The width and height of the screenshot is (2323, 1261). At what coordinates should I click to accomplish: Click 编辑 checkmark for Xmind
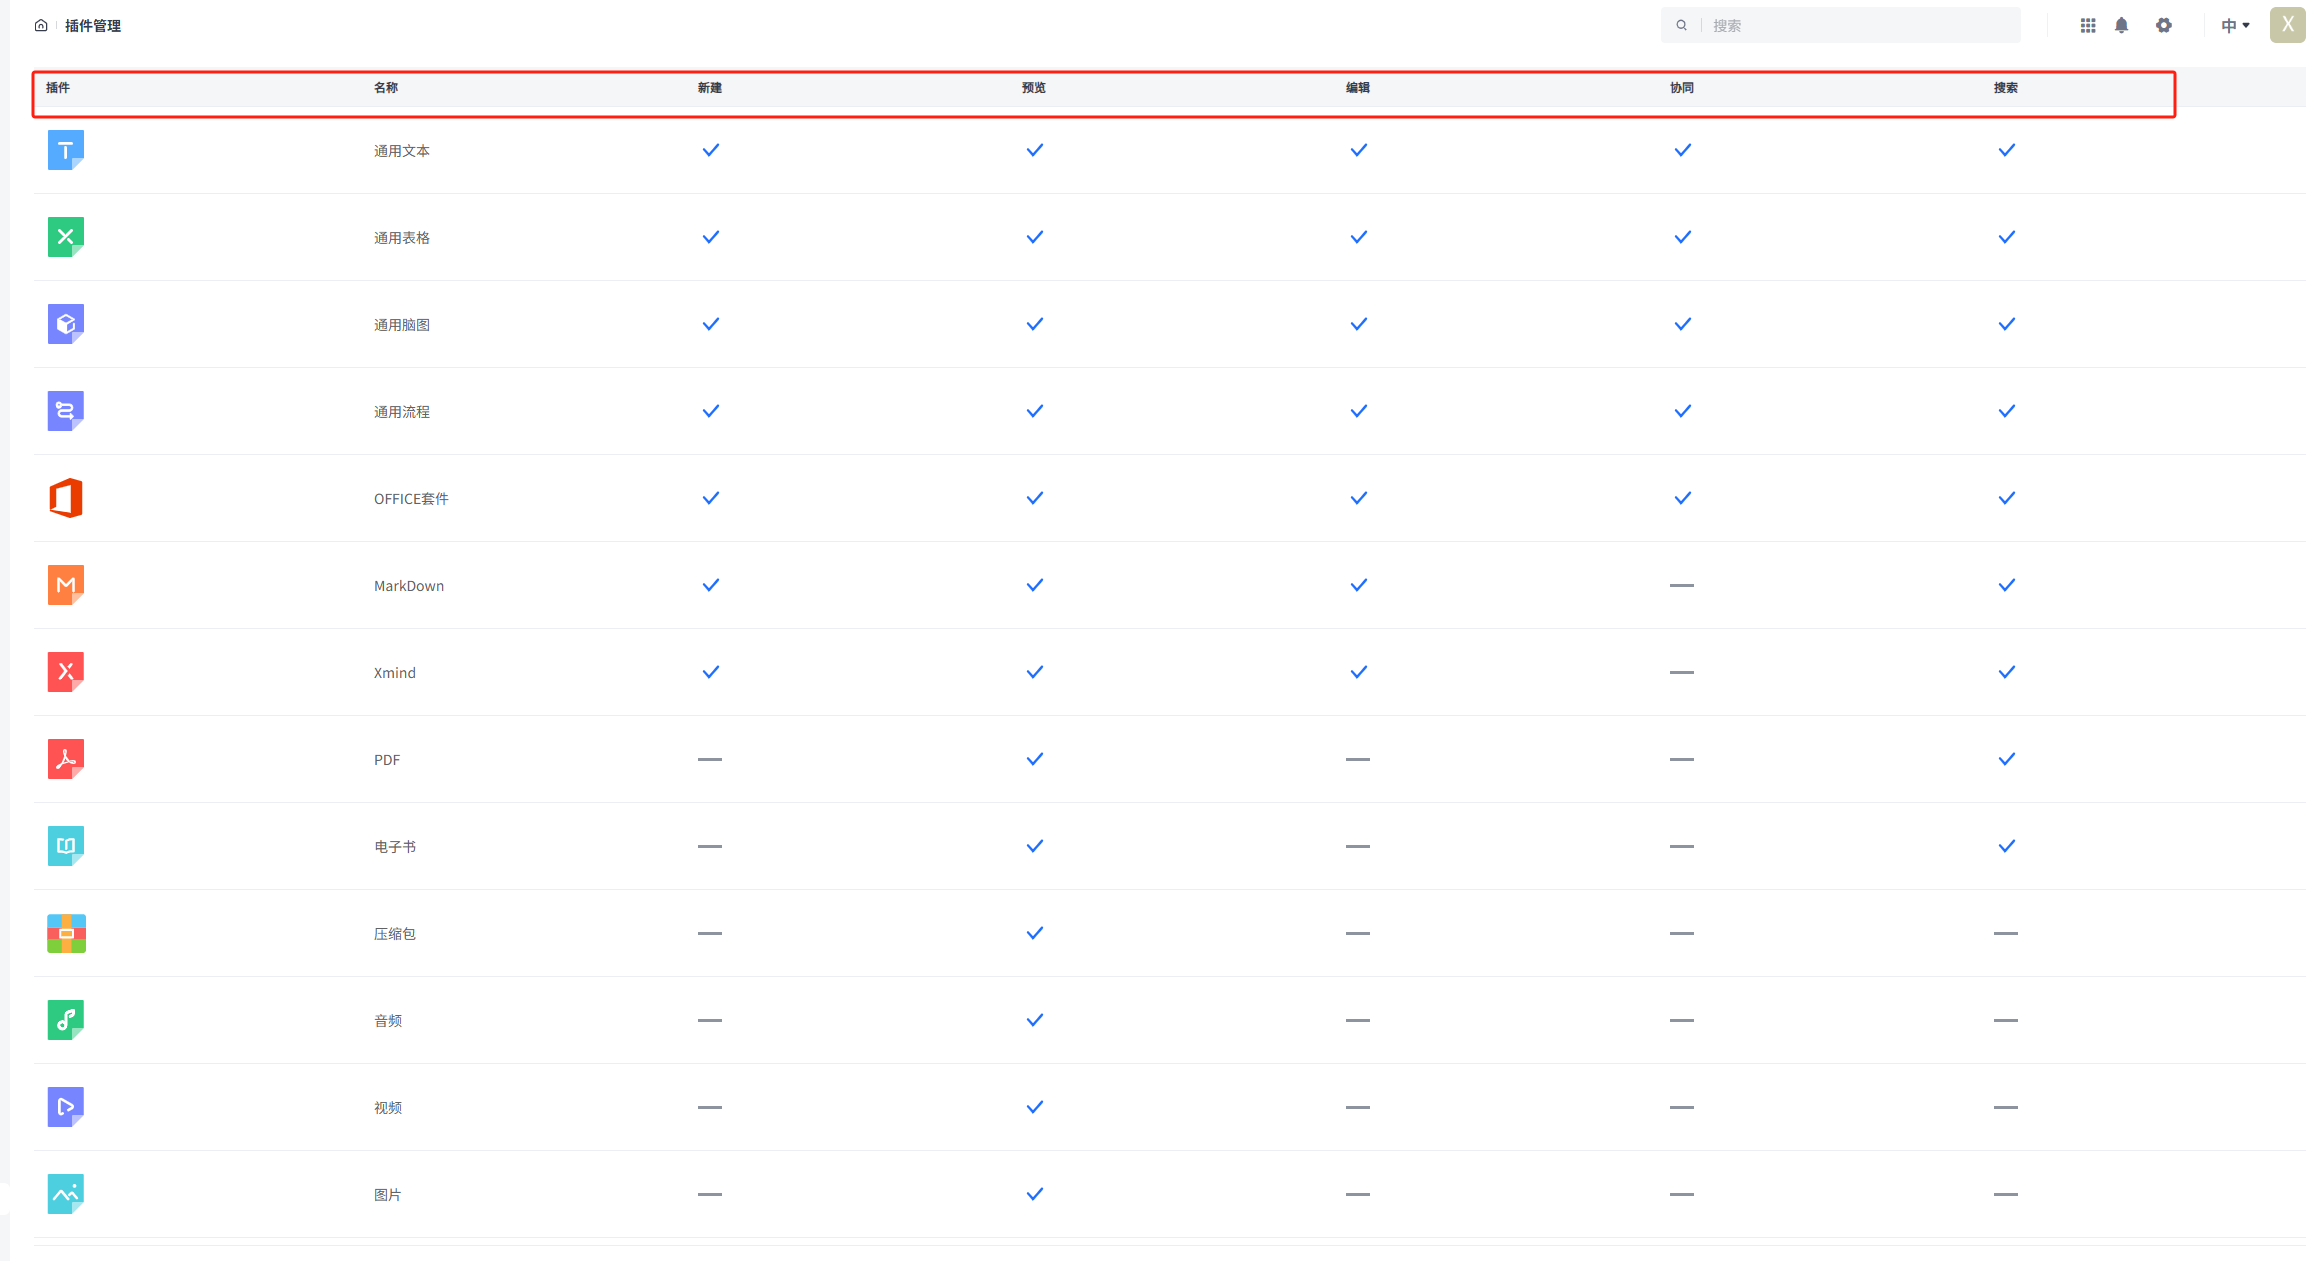[1359, 672]
